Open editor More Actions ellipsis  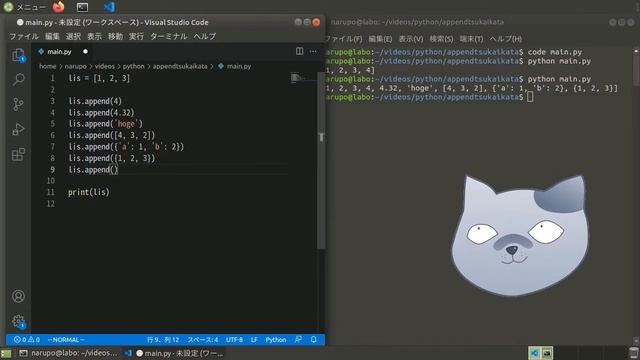point(313,51)
